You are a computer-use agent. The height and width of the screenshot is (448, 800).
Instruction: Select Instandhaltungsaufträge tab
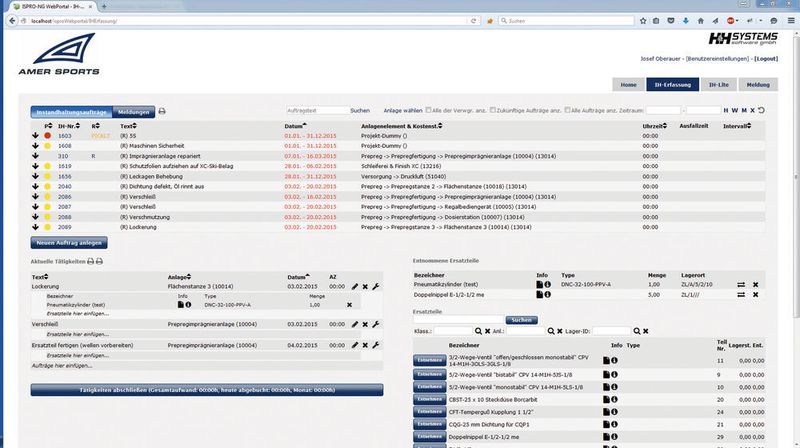pos(71,112)
